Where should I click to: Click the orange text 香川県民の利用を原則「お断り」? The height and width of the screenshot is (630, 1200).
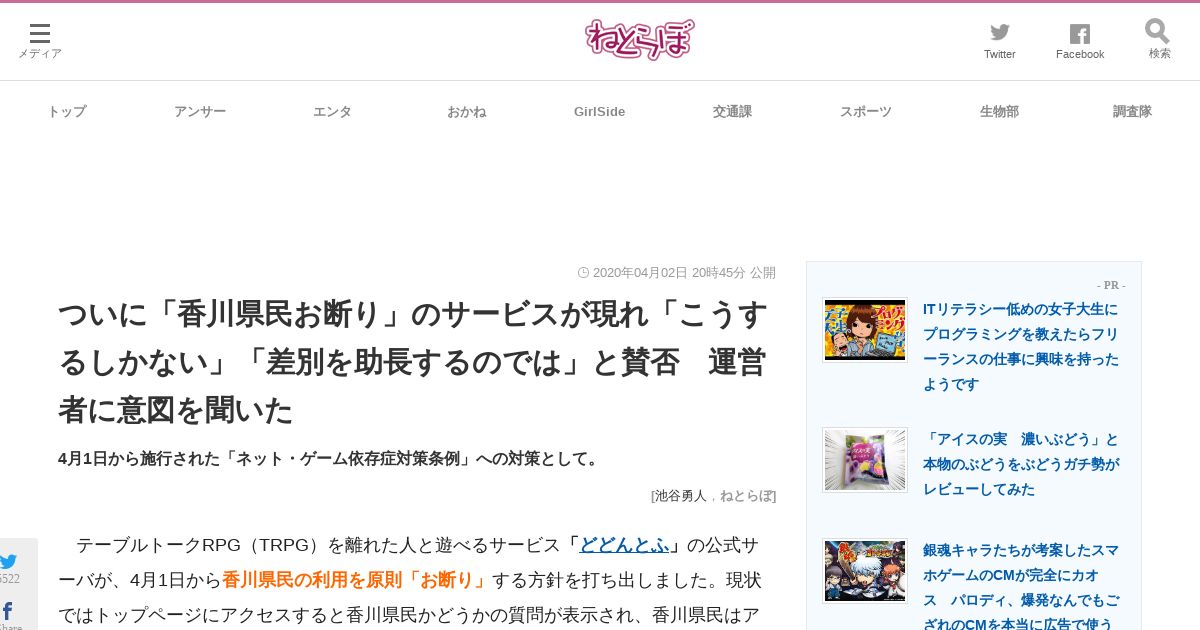pyautogui.click(x=356, y=580)
